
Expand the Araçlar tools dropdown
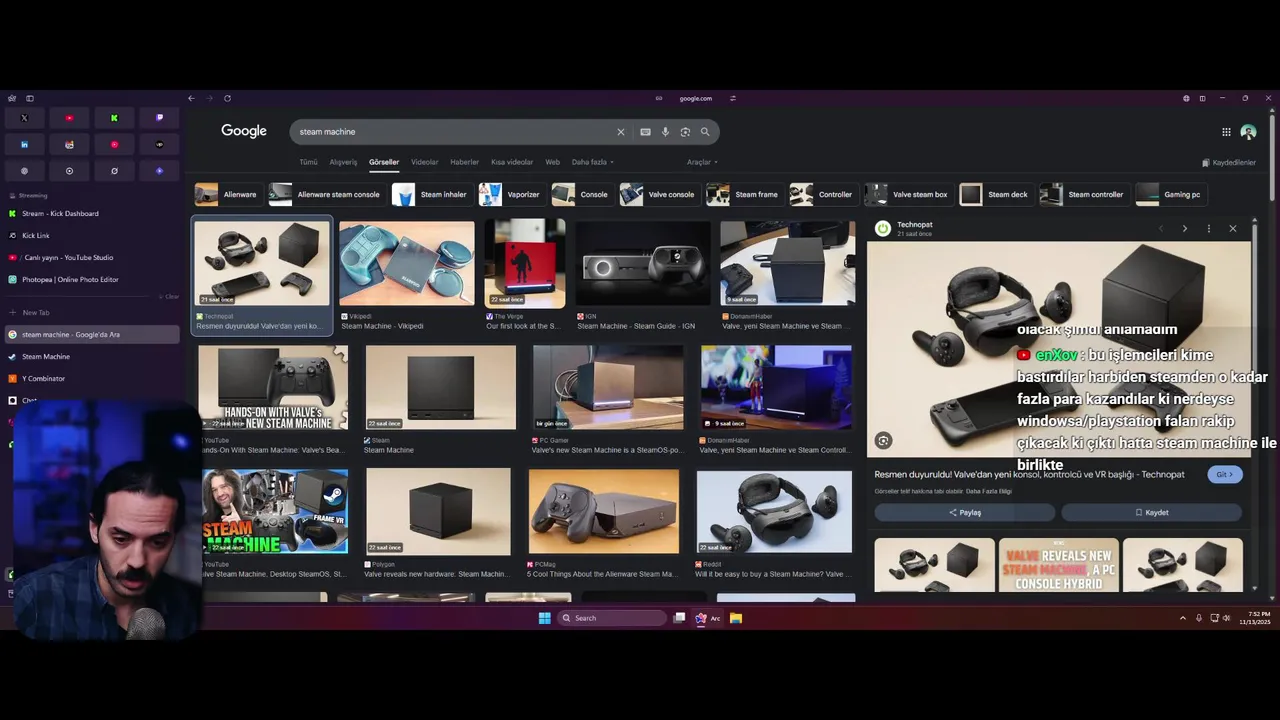click(x=702, y=162)
